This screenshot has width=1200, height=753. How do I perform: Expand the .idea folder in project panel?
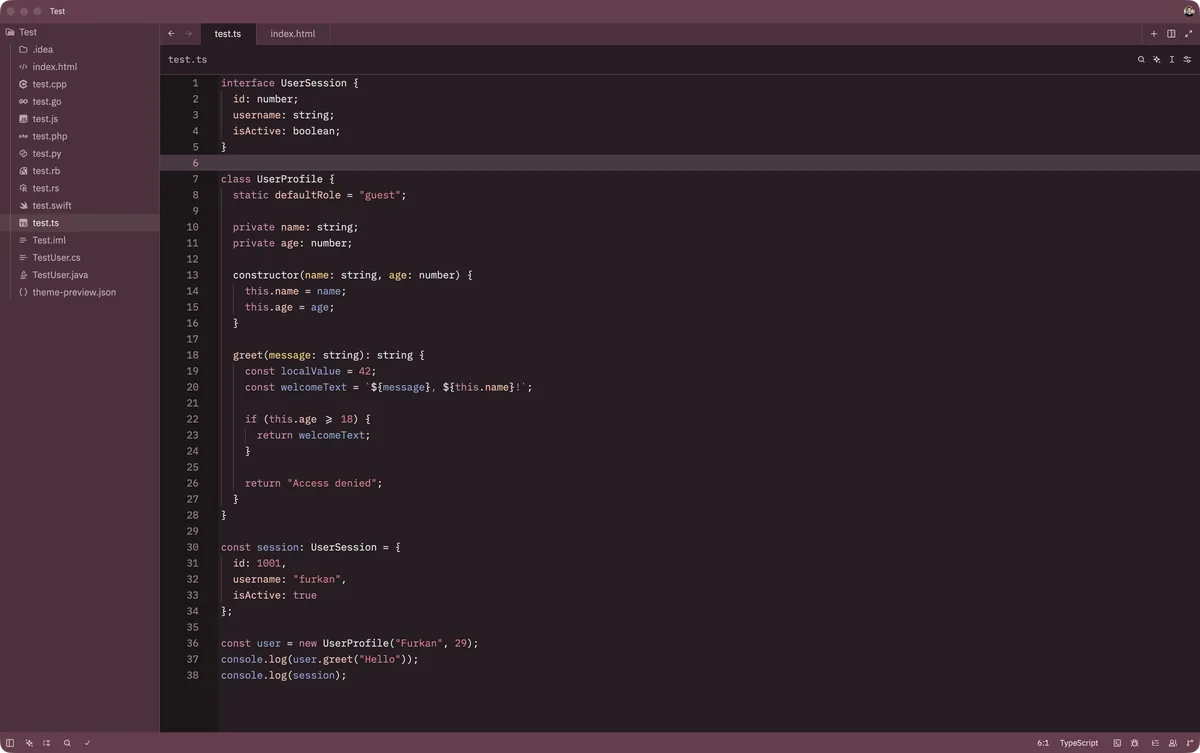(80, 49)
